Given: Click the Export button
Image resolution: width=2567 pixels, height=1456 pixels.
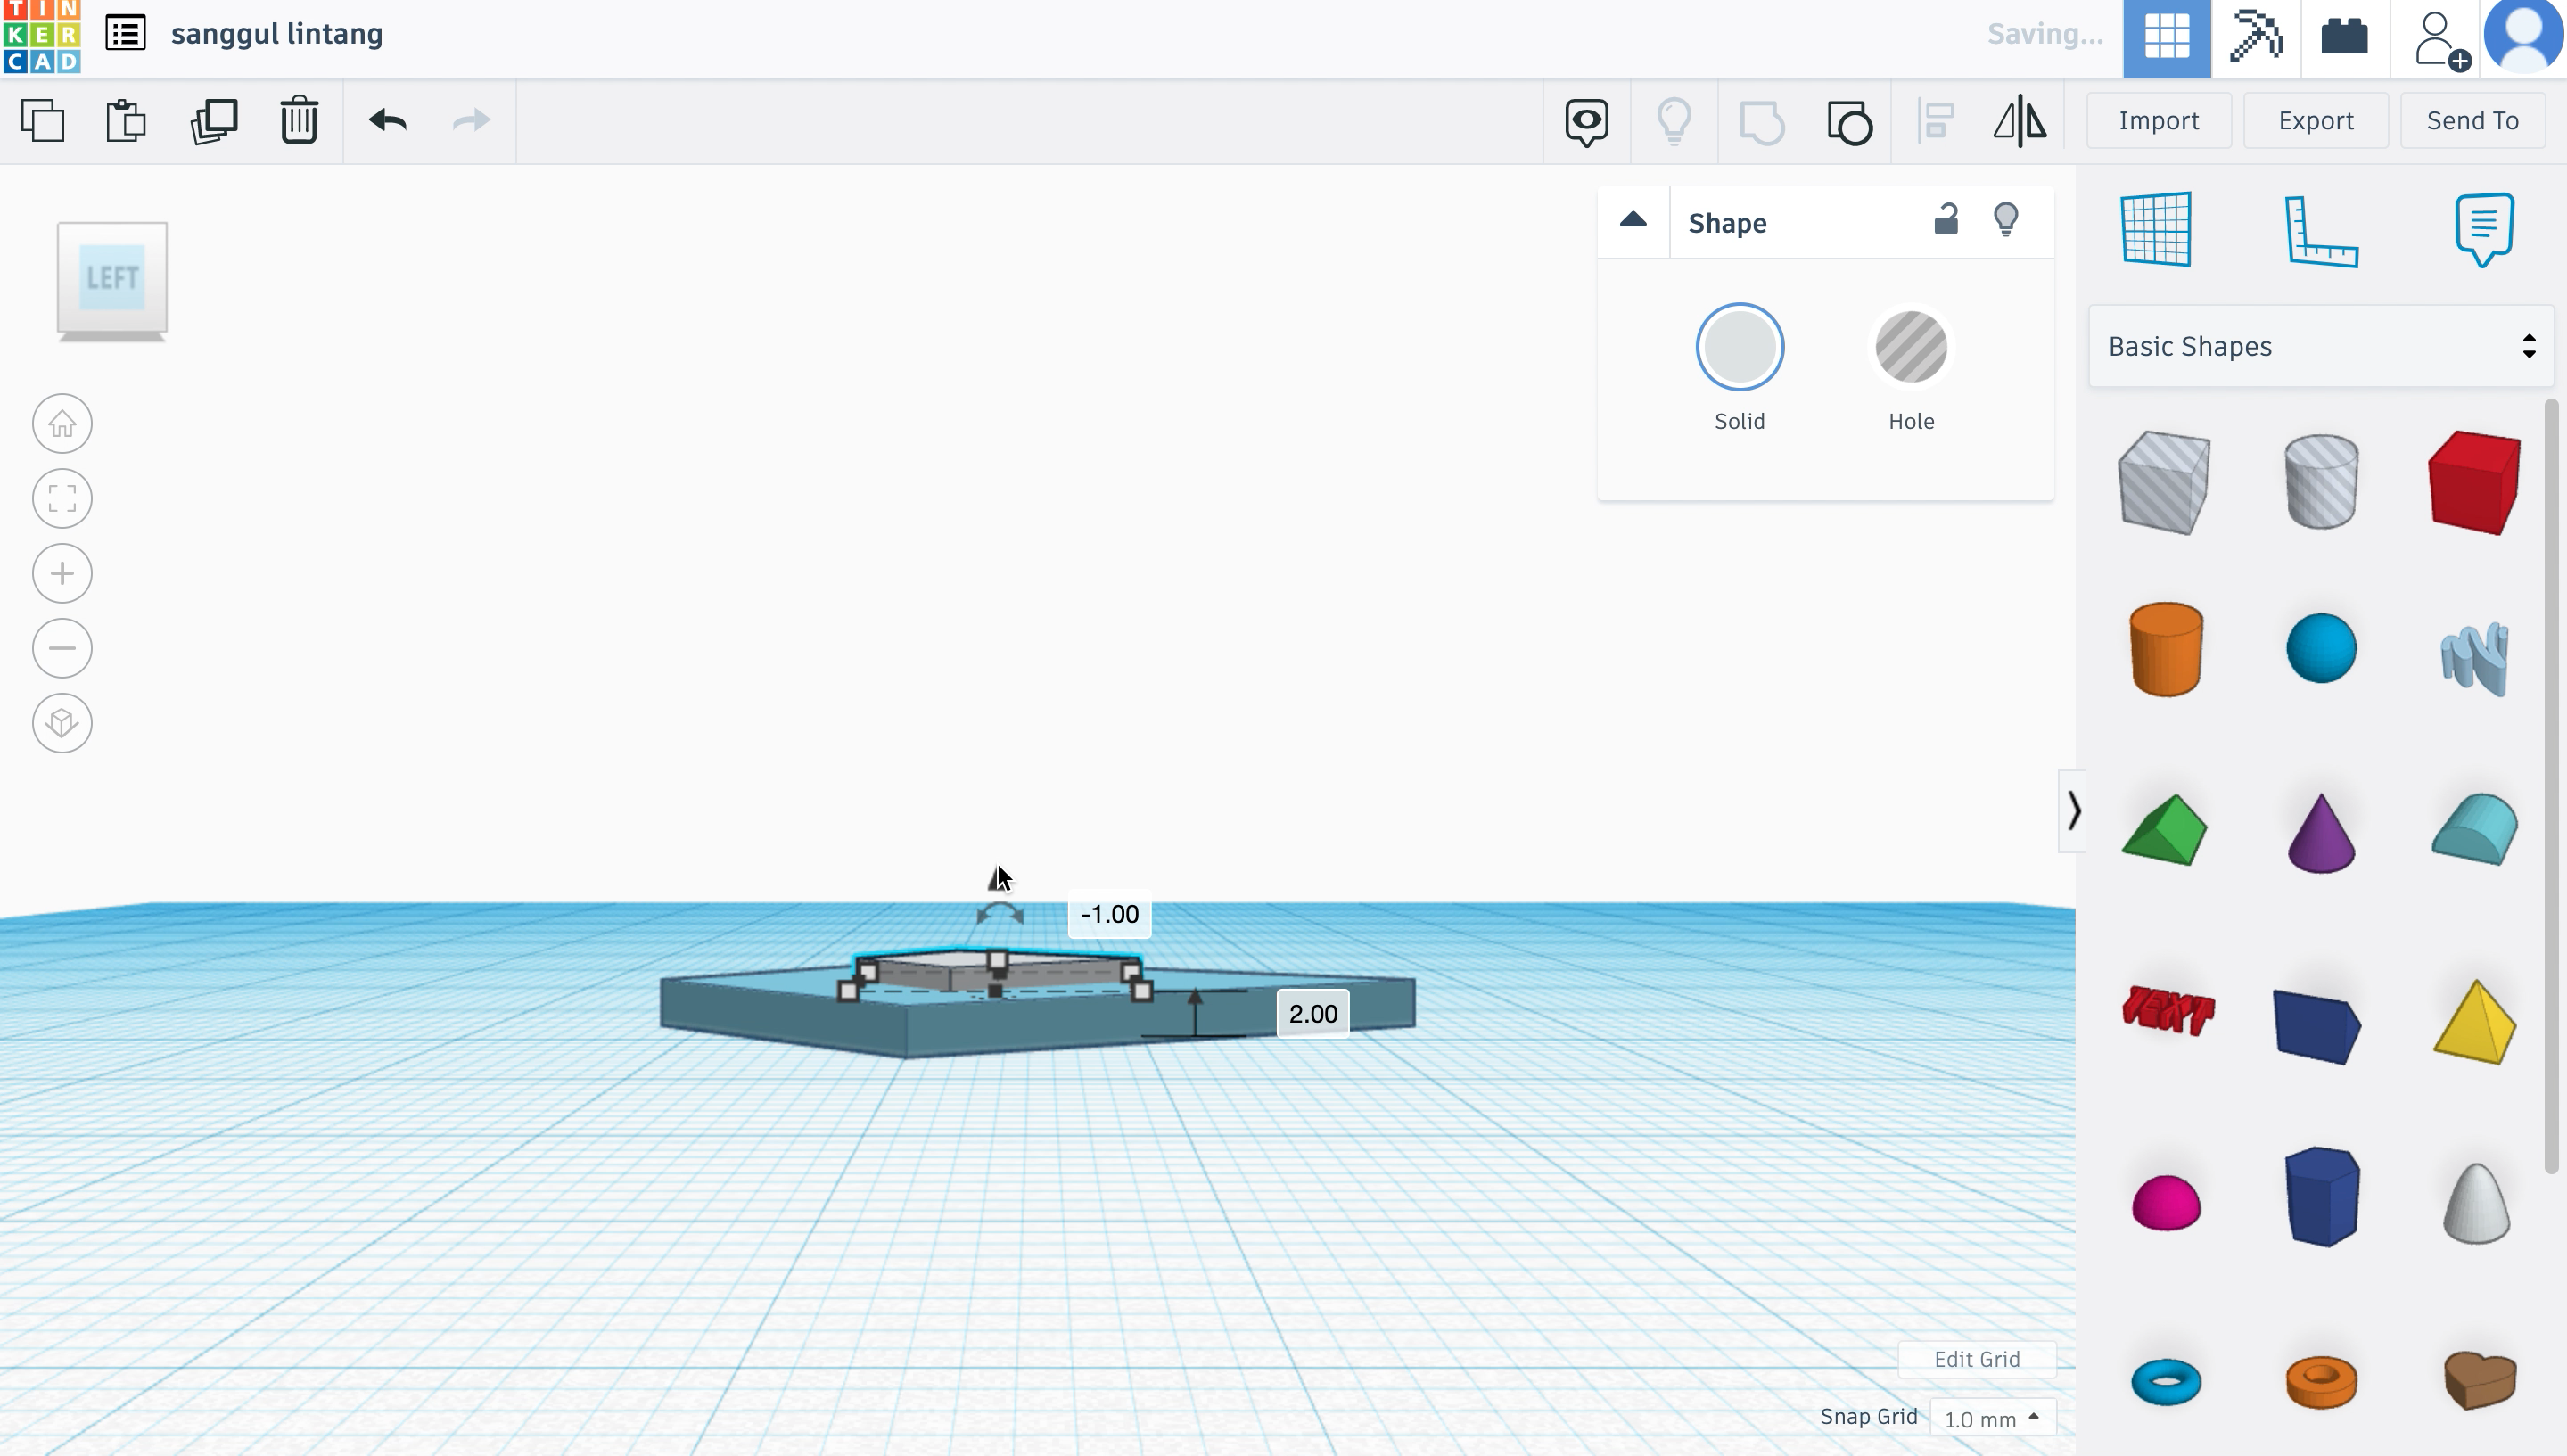Looking at the screenshot, I should pos(2316,121).
